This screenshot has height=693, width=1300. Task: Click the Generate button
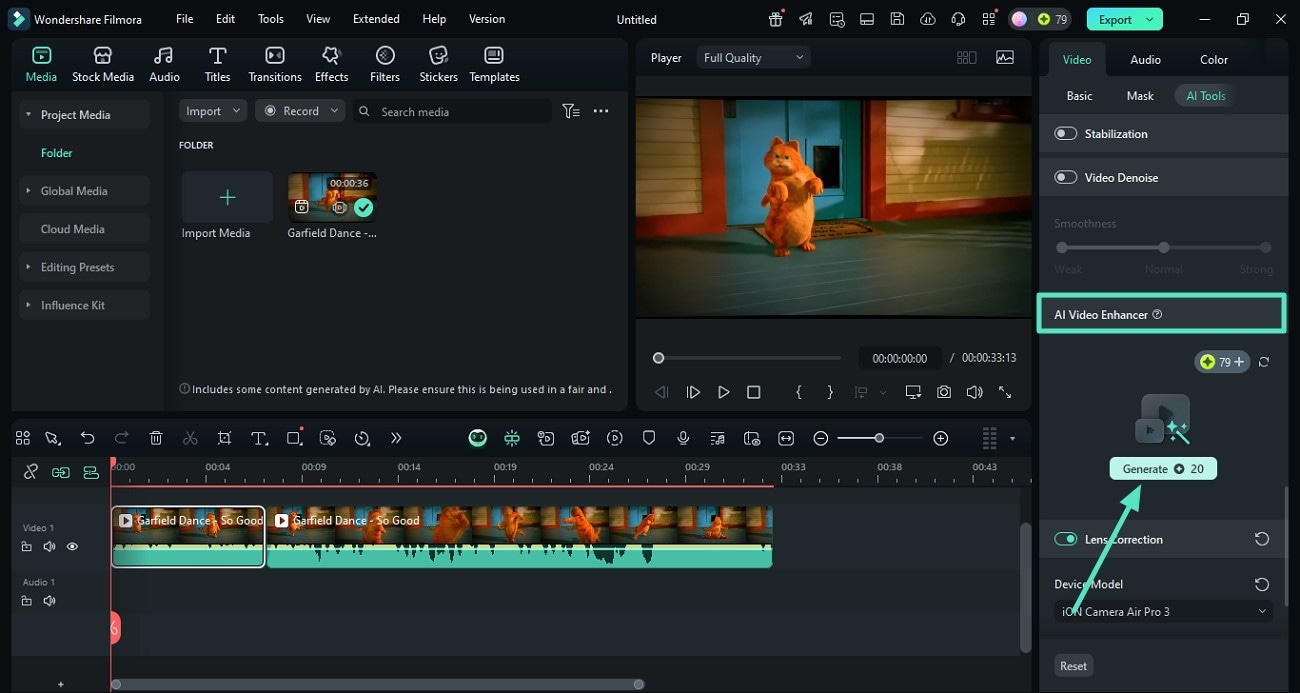point(1163,468)
